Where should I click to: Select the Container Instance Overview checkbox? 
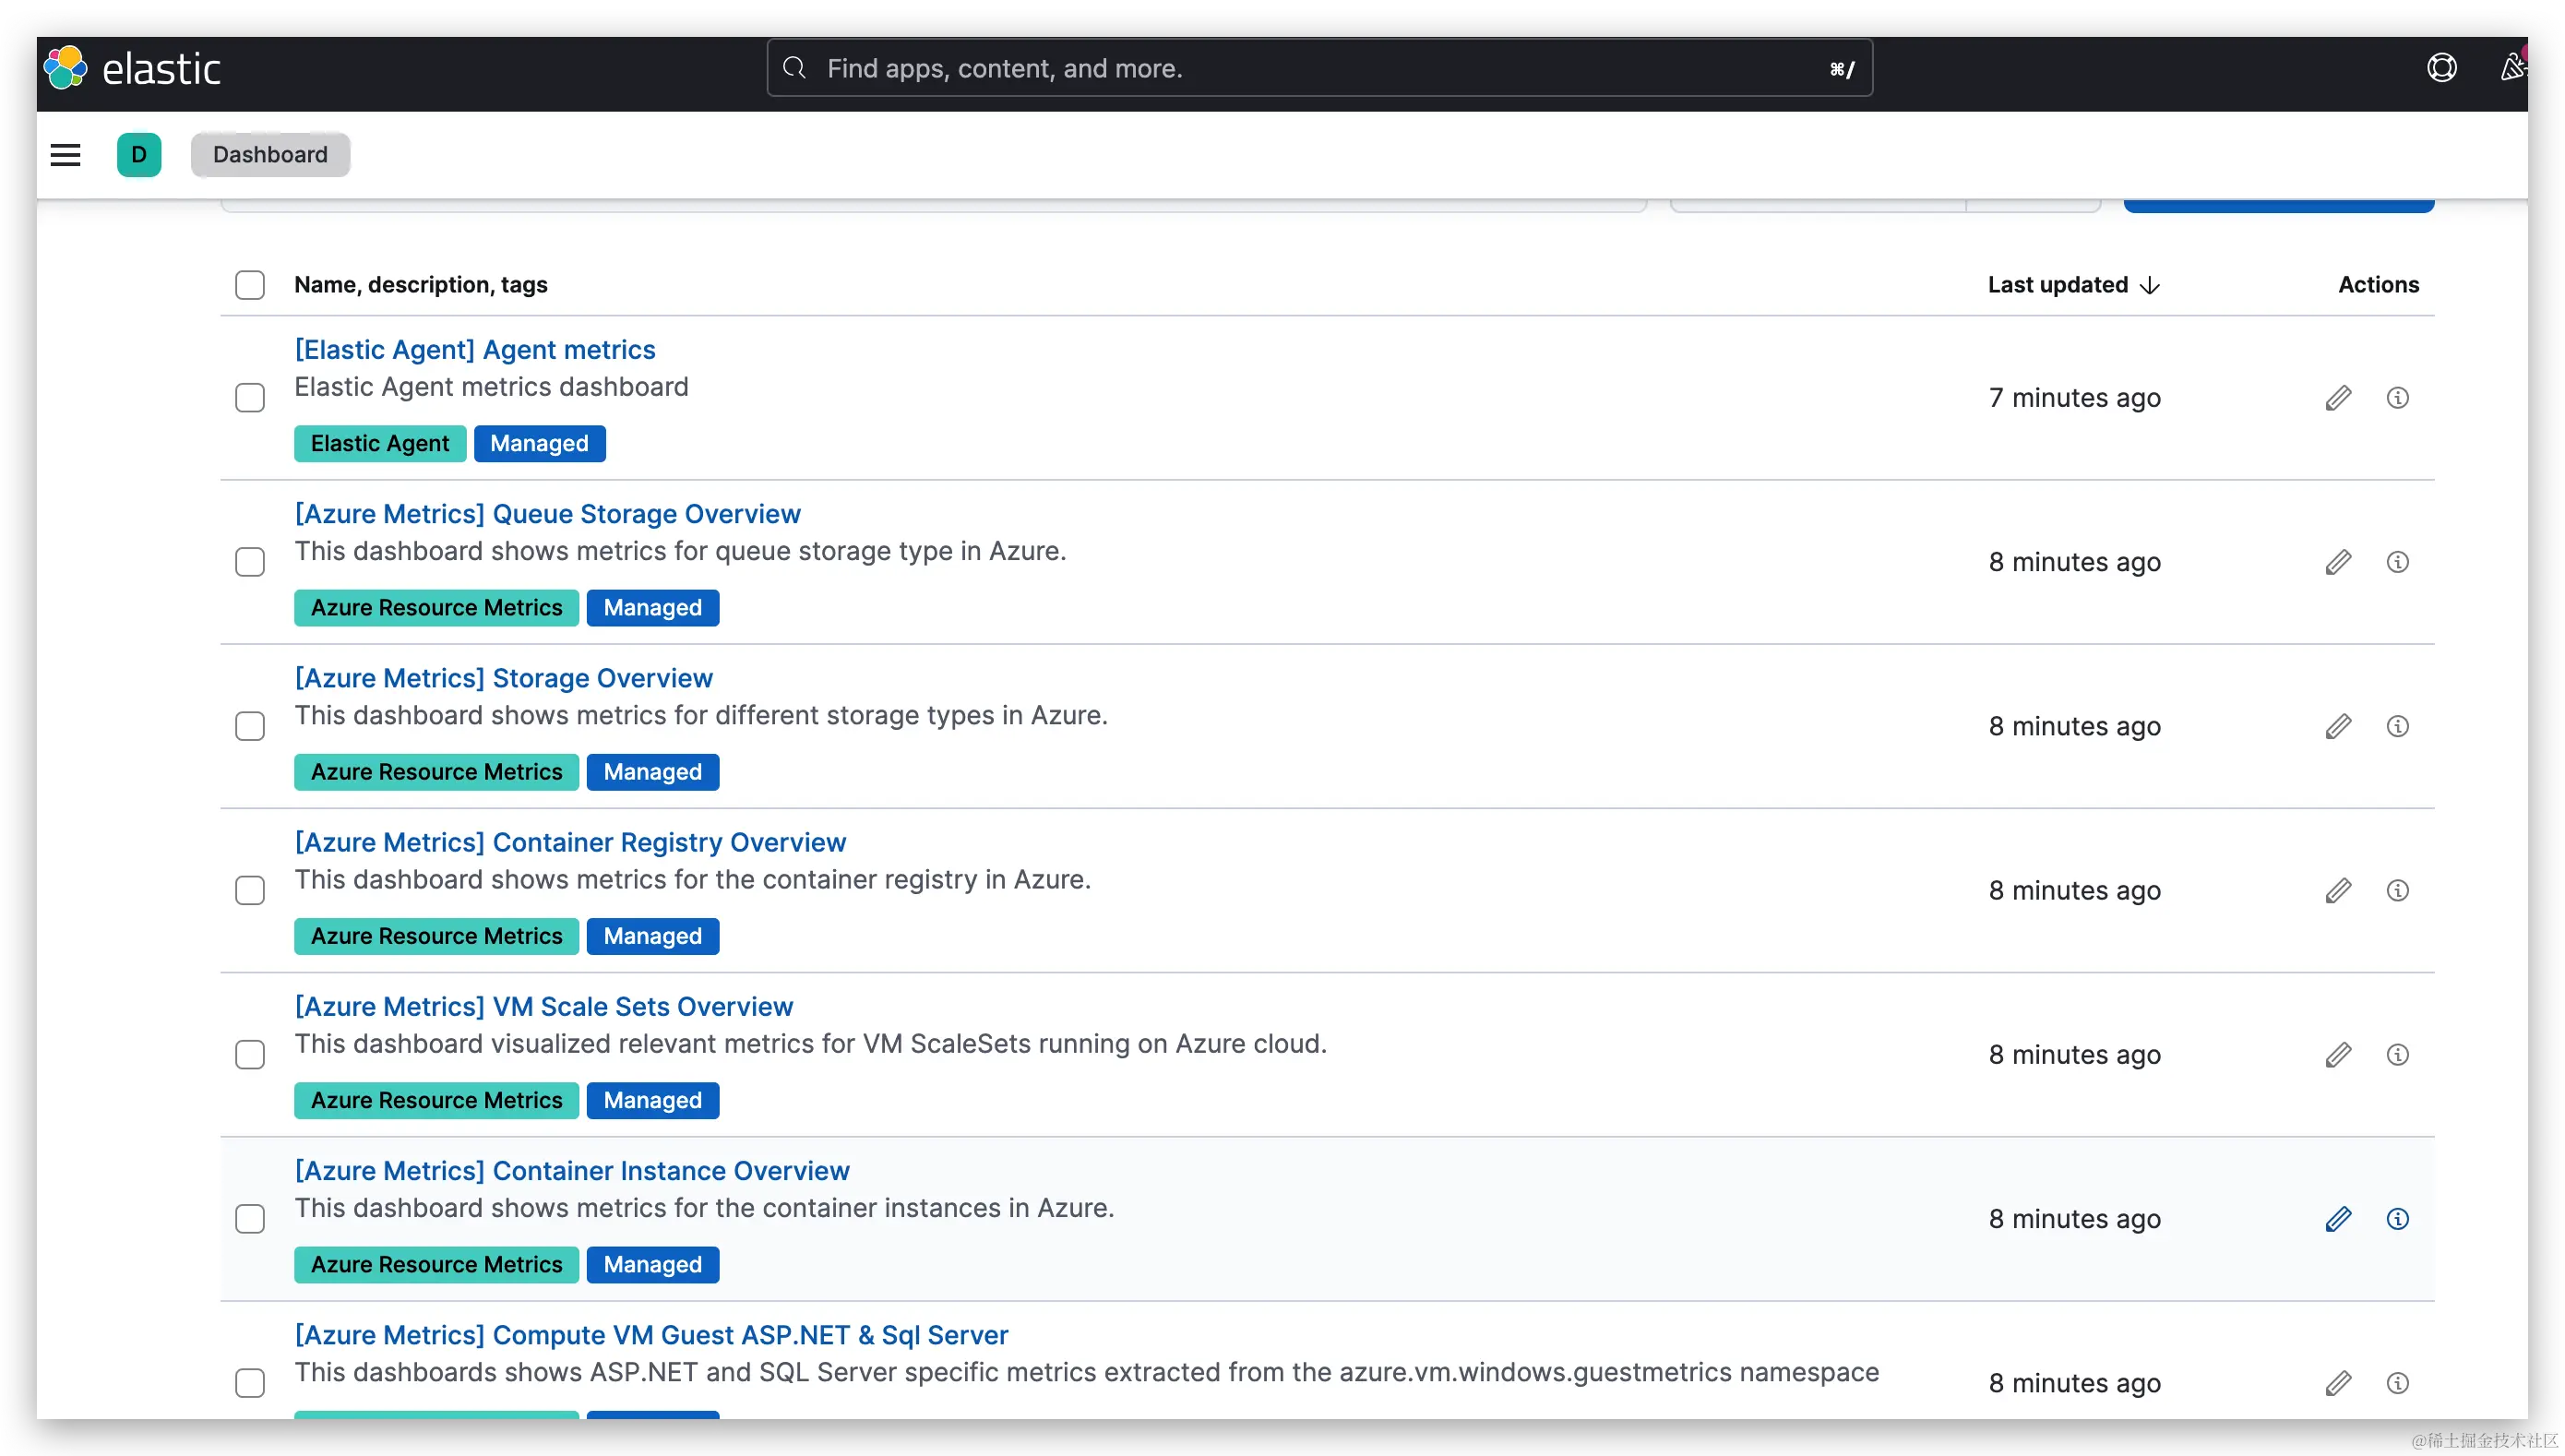pyautogui.click(x=250, y=1219)
